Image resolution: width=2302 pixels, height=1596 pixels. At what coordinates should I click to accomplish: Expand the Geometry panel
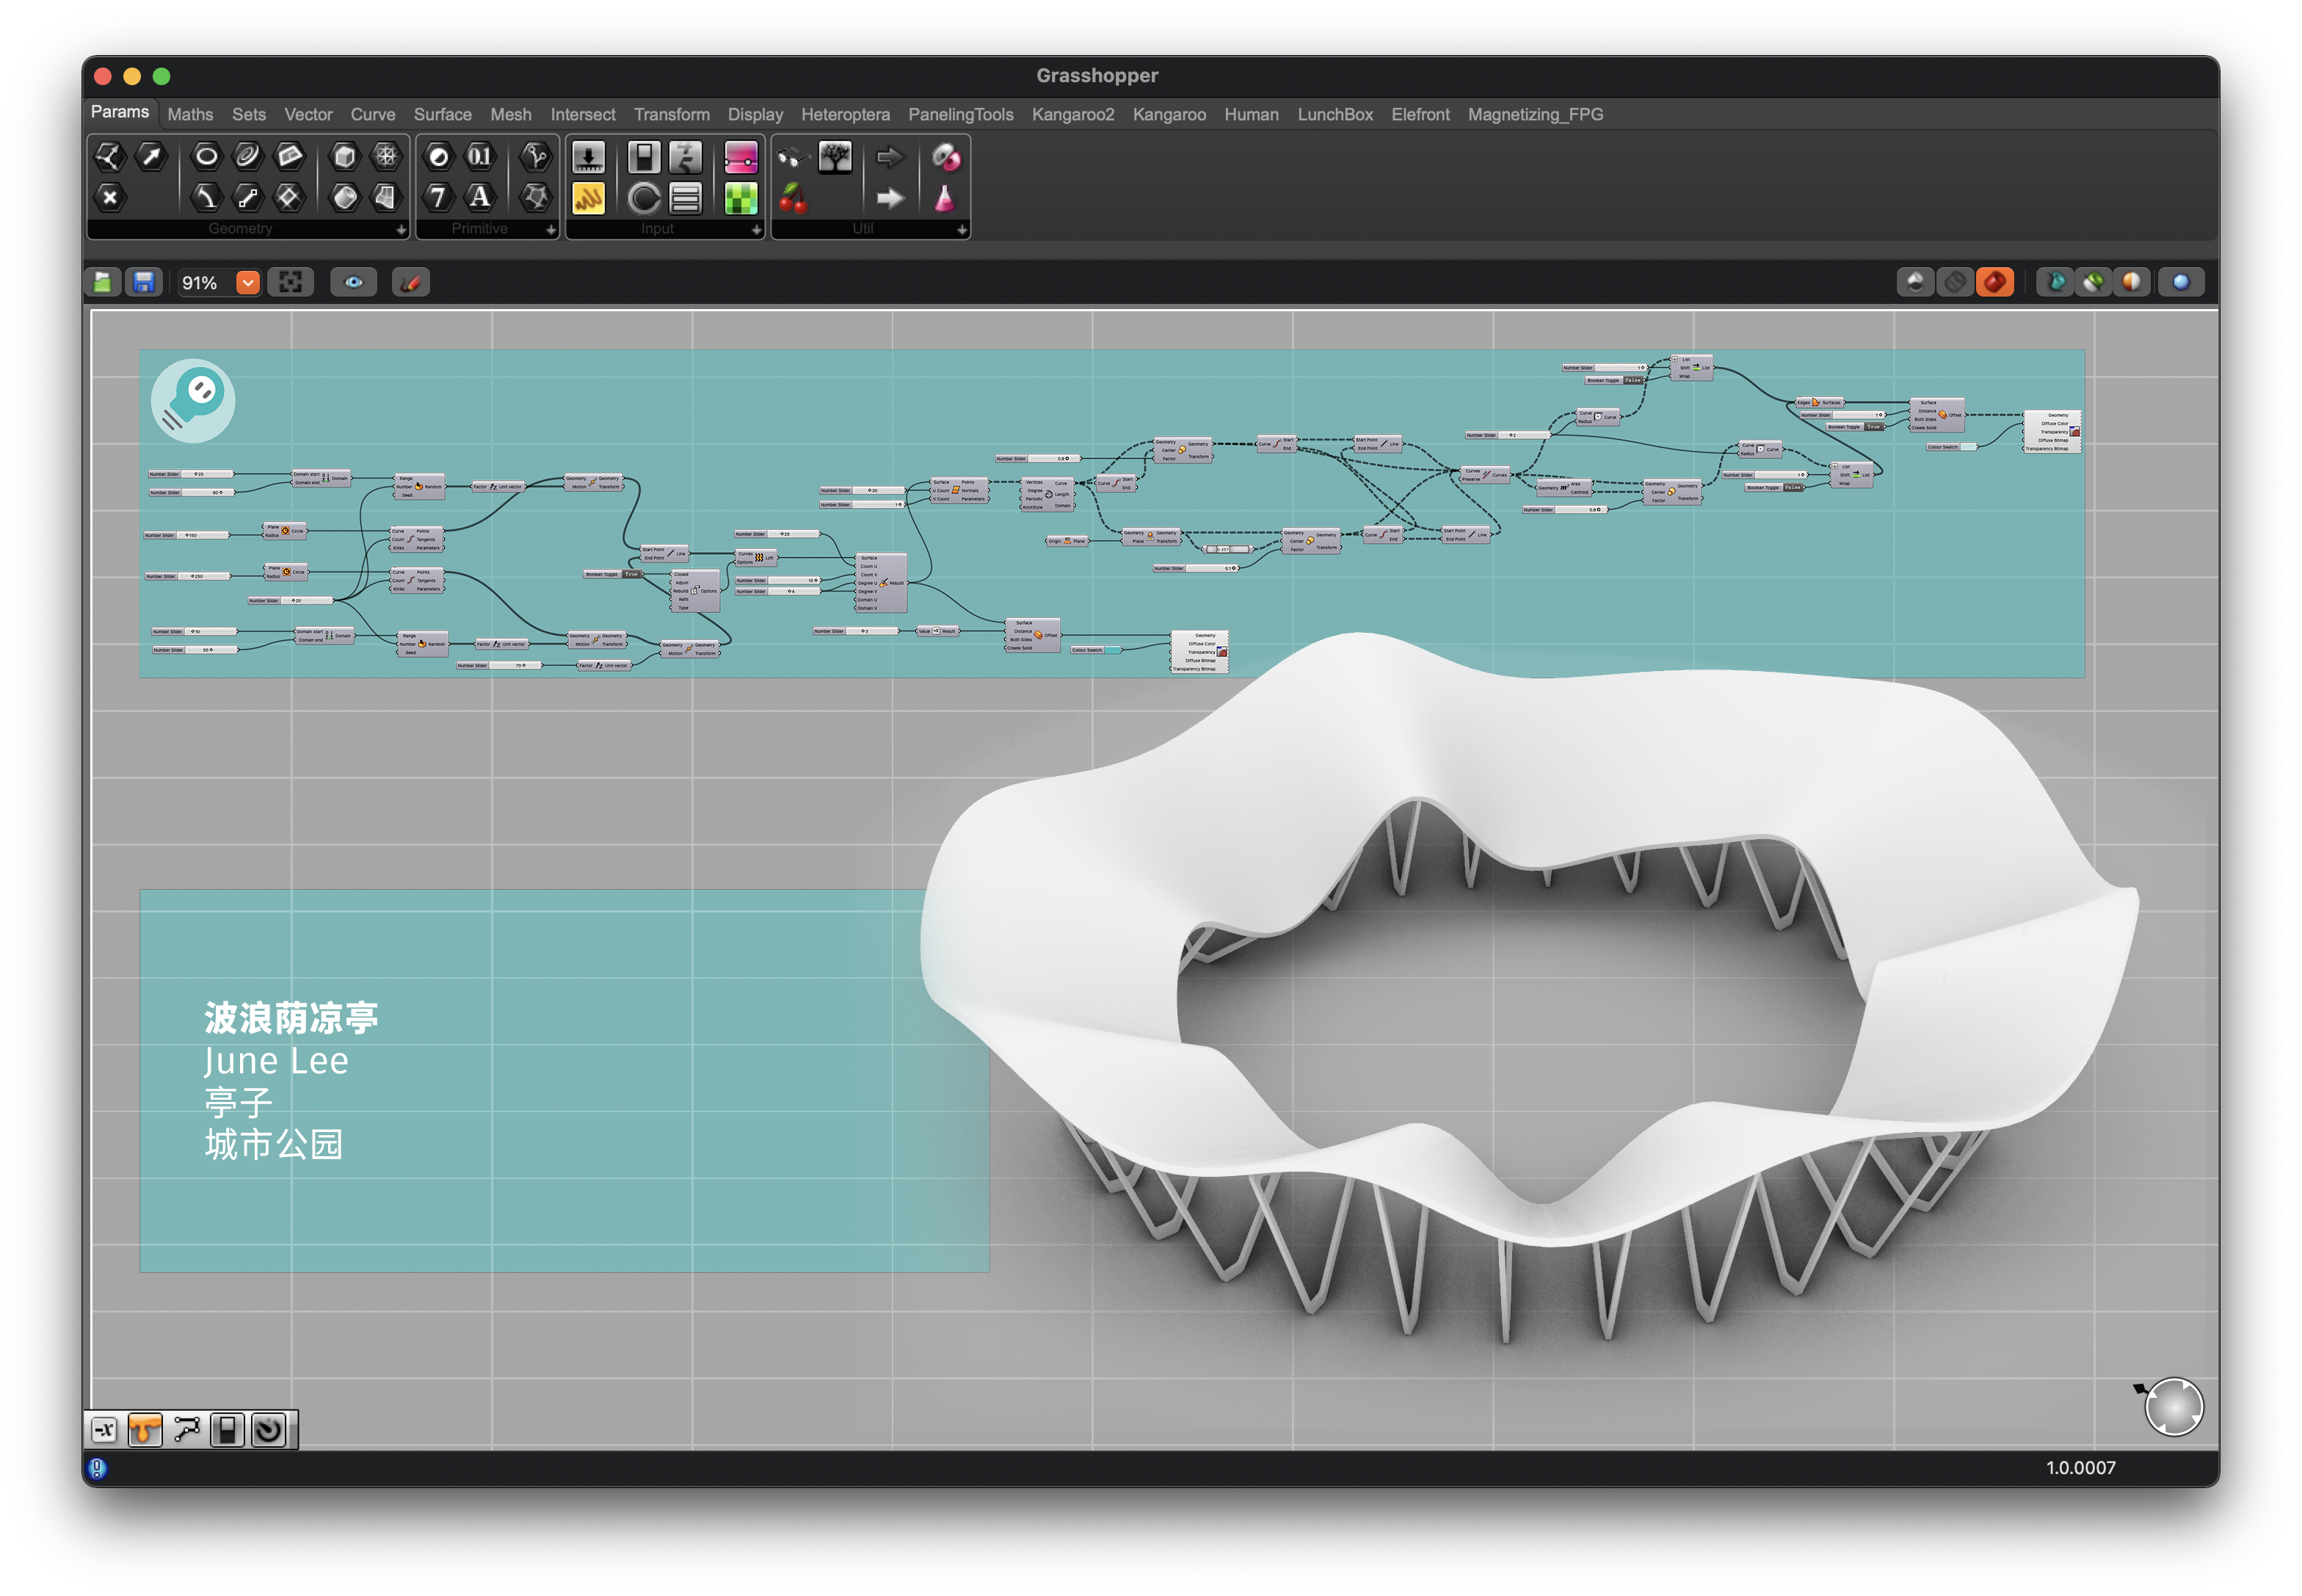point(401,230)
